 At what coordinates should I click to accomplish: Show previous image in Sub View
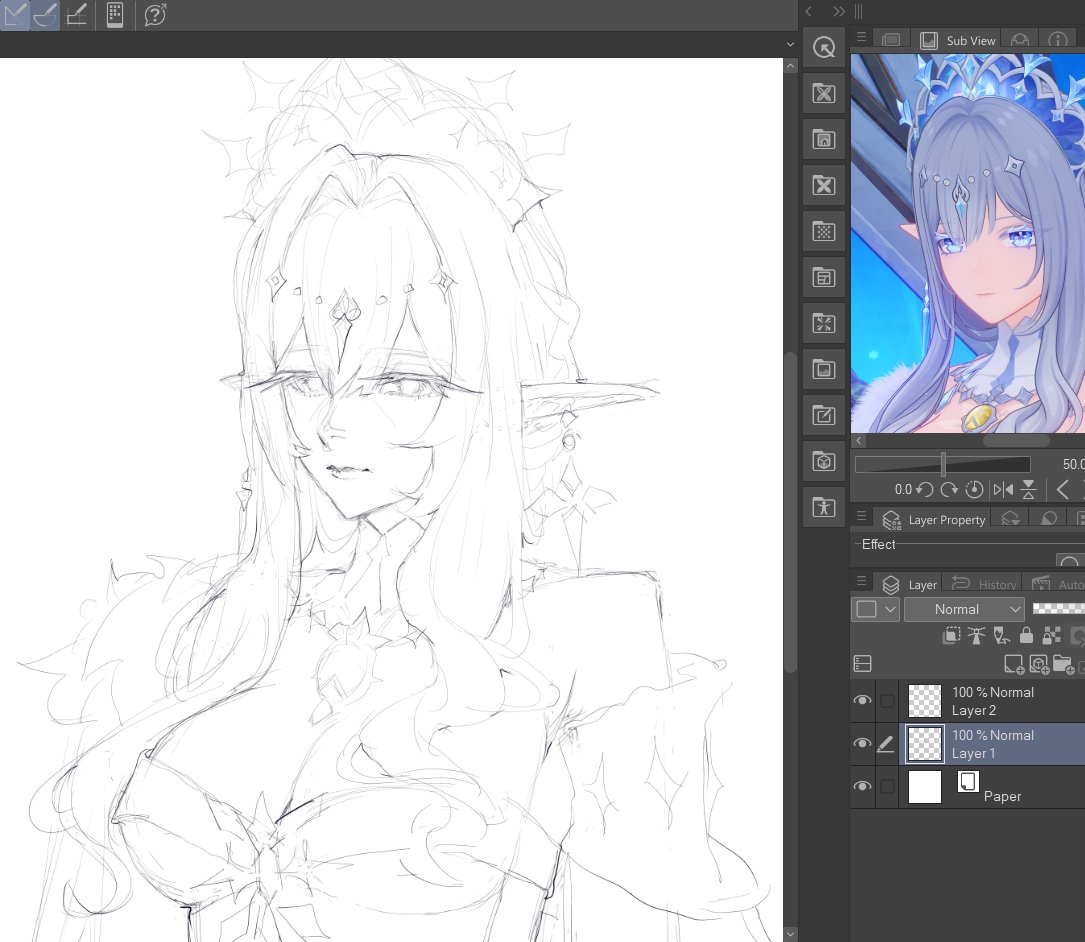[x=1062, y=490]
